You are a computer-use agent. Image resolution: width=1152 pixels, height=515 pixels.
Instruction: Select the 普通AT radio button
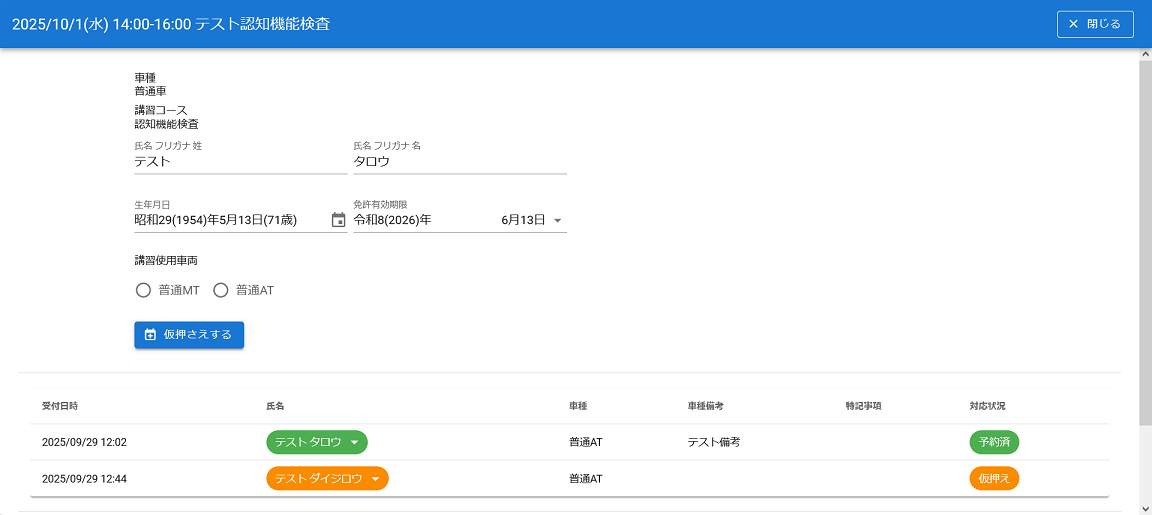click(x=221, y=291)
